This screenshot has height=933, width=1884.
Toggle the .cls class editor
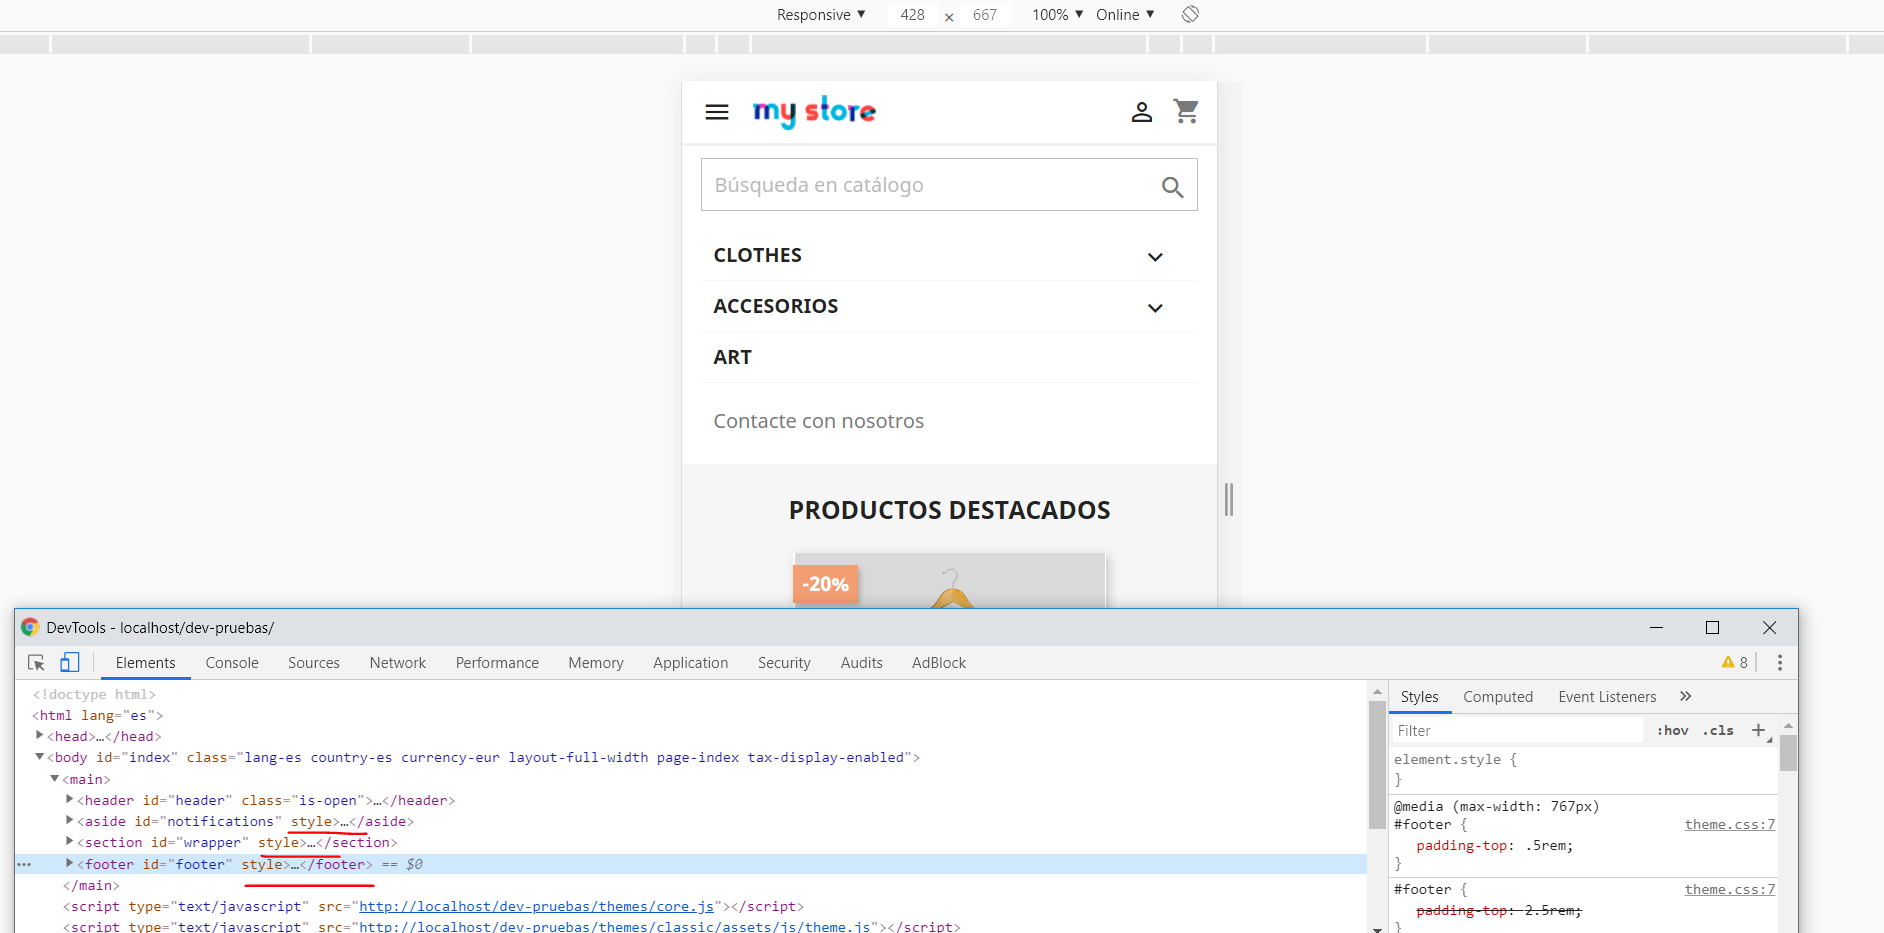click(x=1719, y=730)
